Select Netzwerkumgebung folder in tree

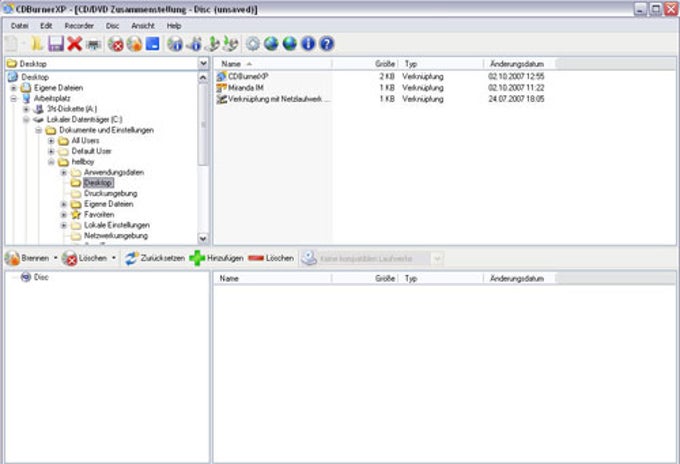click(116, 236)
